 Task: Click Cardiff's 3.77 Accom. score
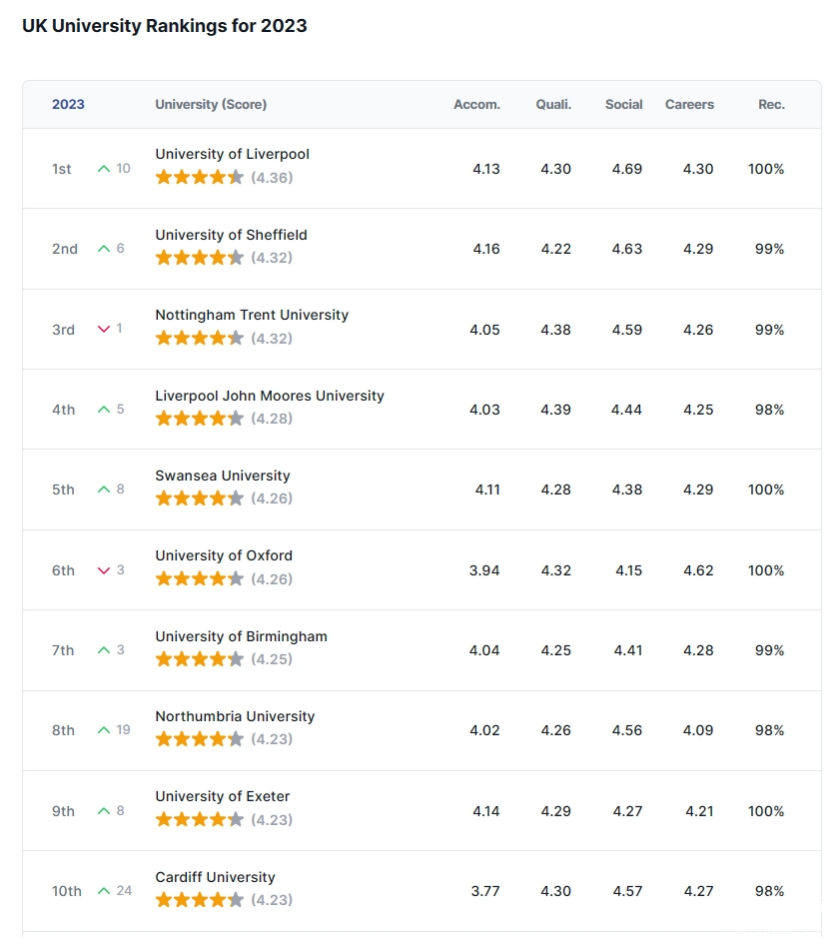(x=485, y=891)
